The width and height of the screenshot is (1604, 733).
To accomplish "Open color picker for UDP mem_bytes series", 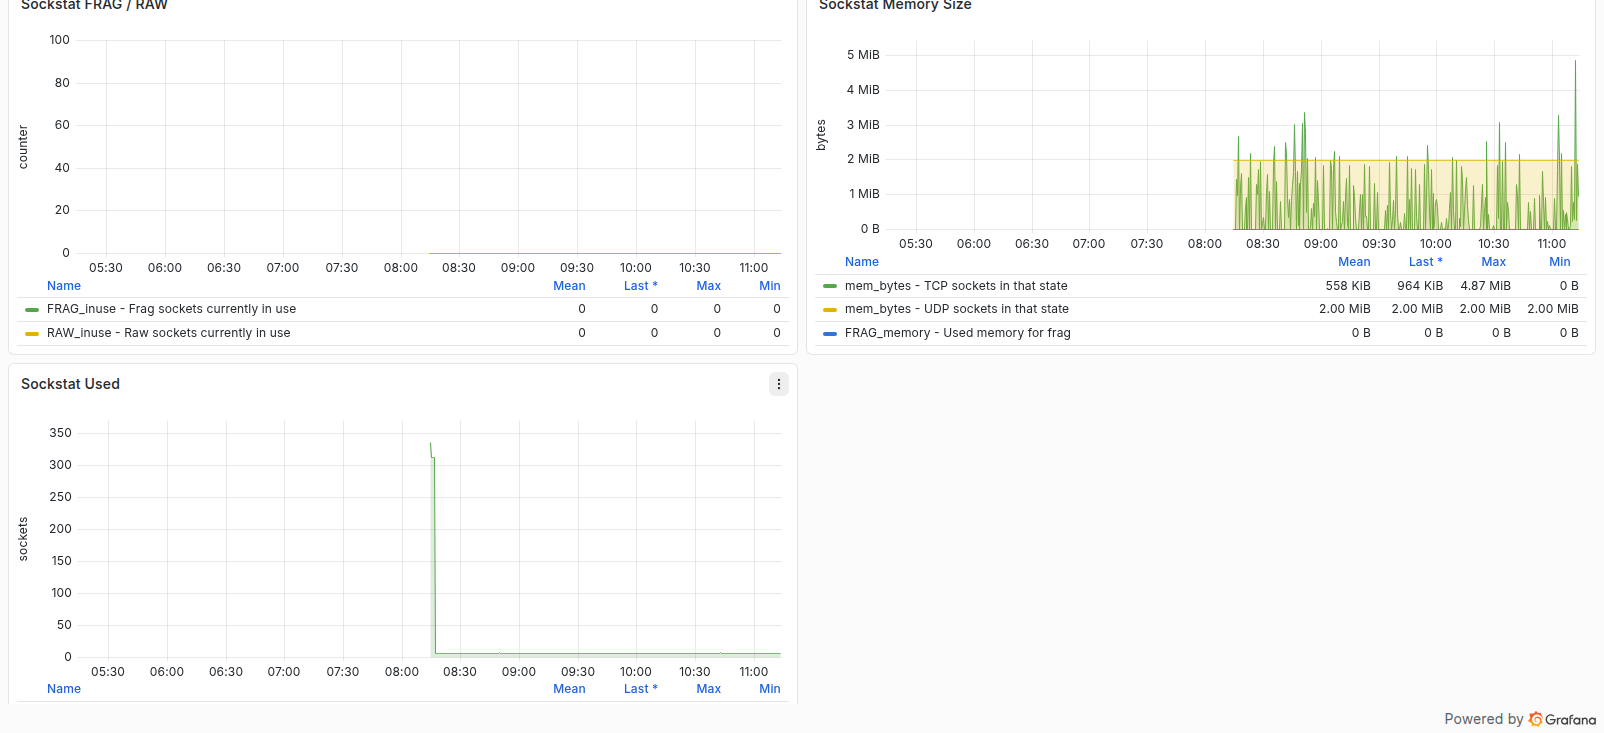I will click(830, 310).
